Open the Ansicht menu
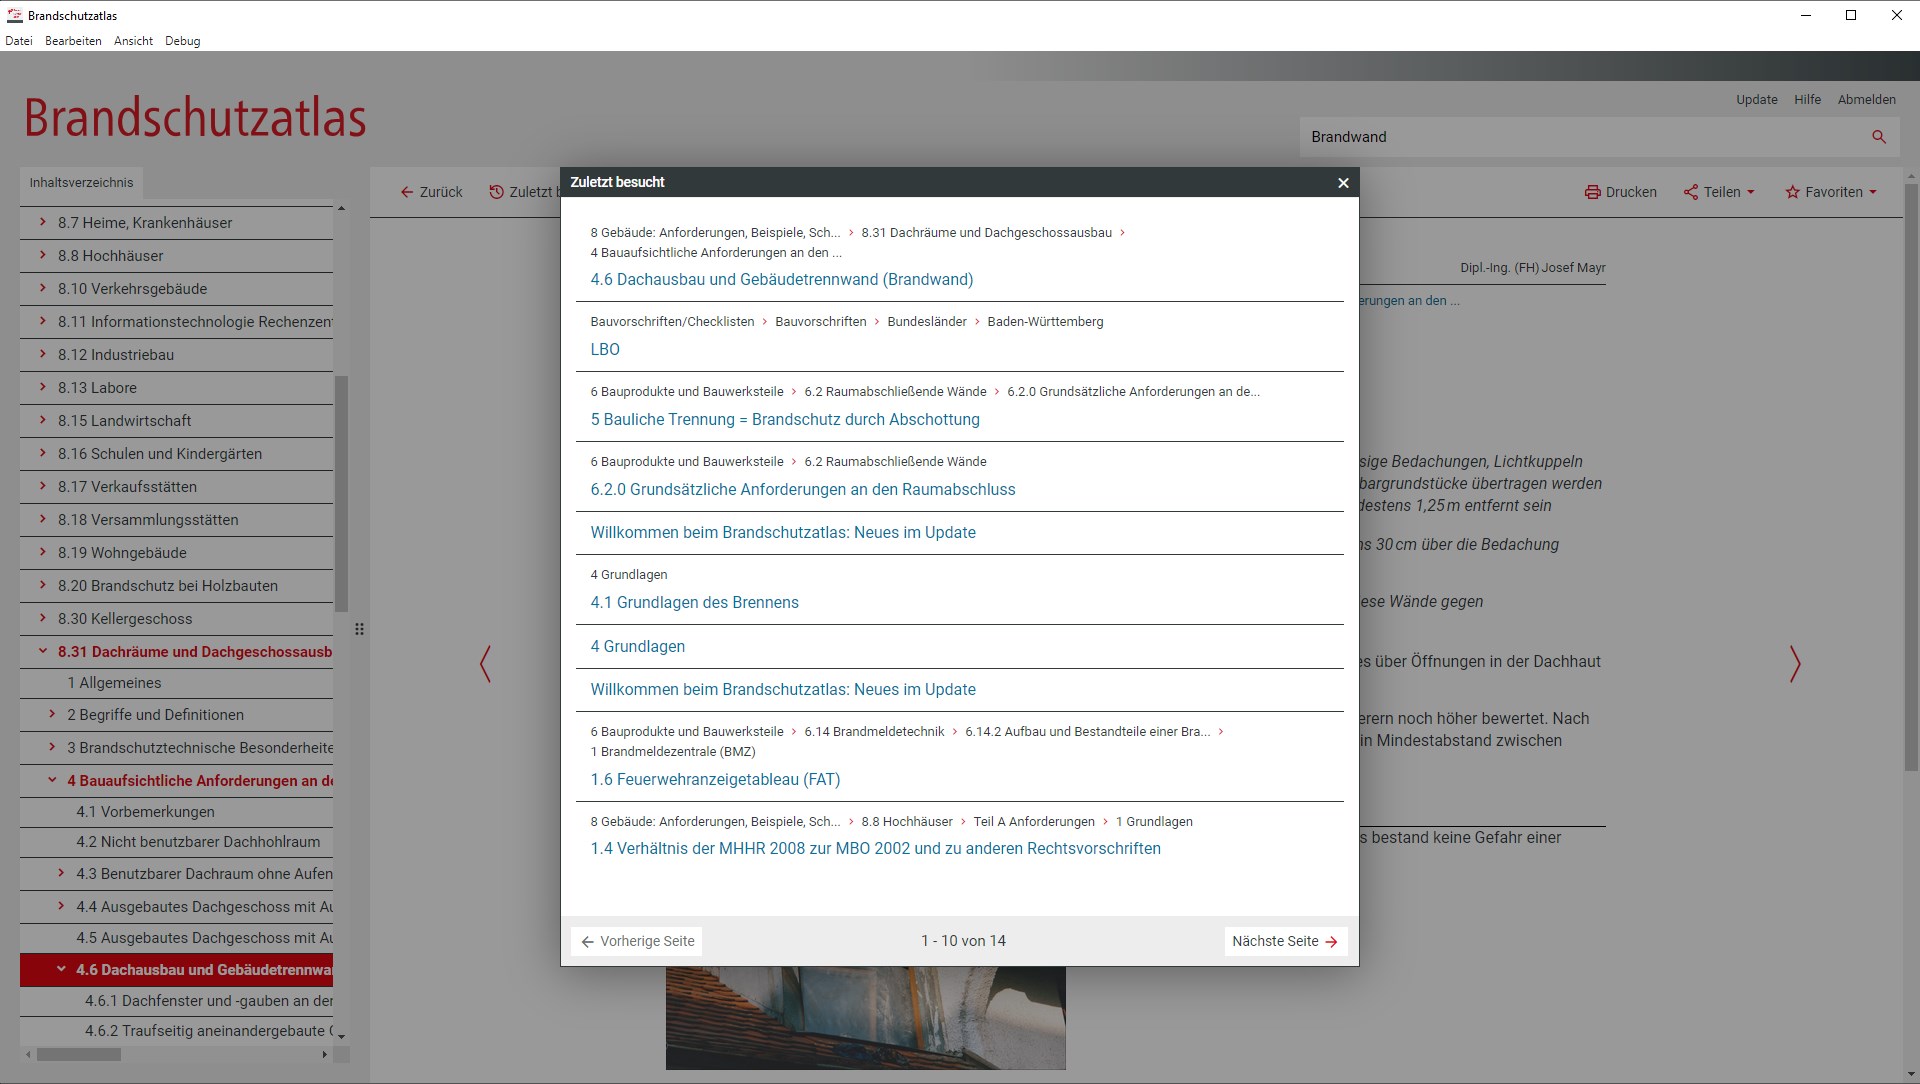 tap(133, 41)
